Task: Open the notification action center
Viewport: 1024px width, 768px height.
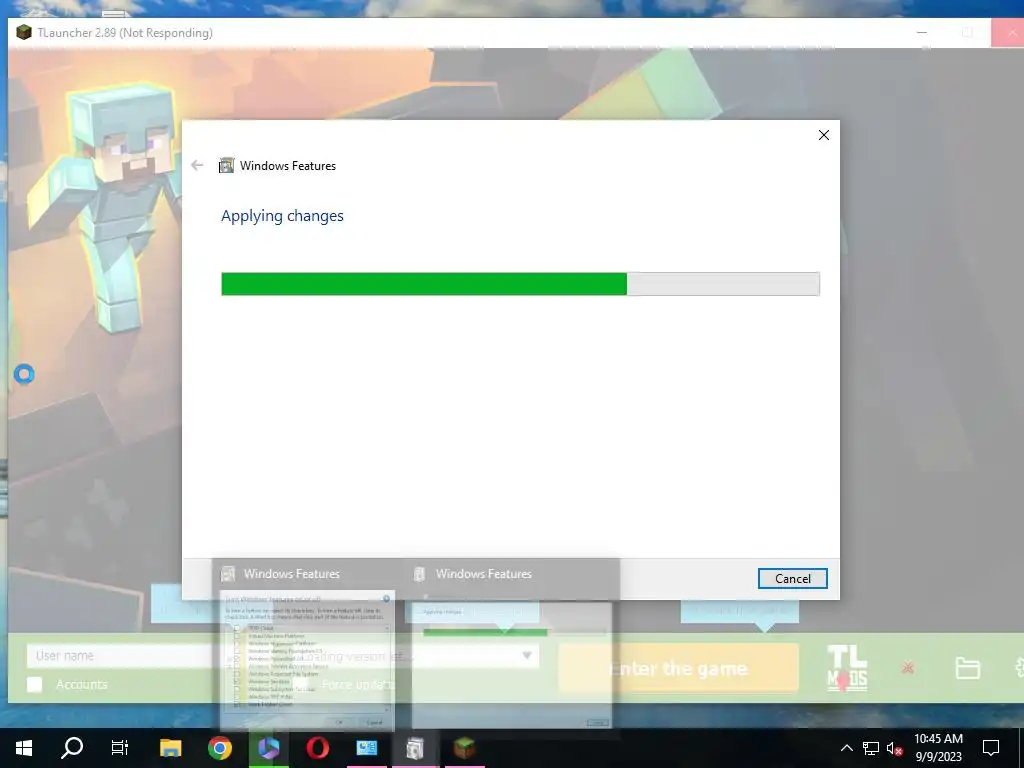Action: [x=991, y=748]
